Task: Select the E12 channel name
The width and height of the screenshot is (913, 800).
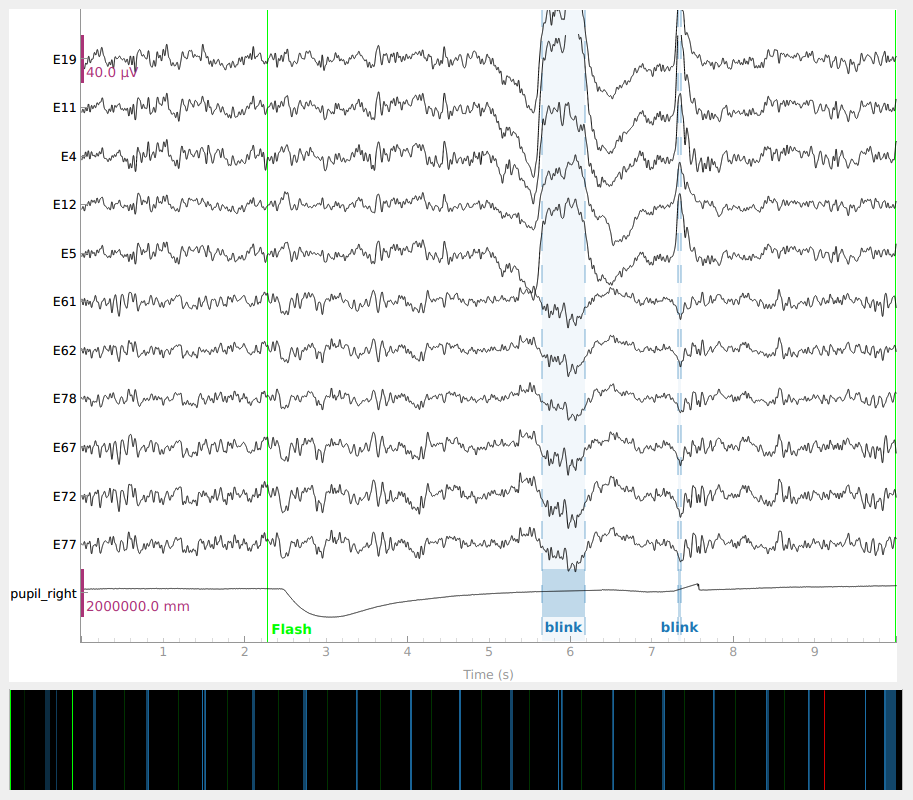Action: [x=64, y=204]
